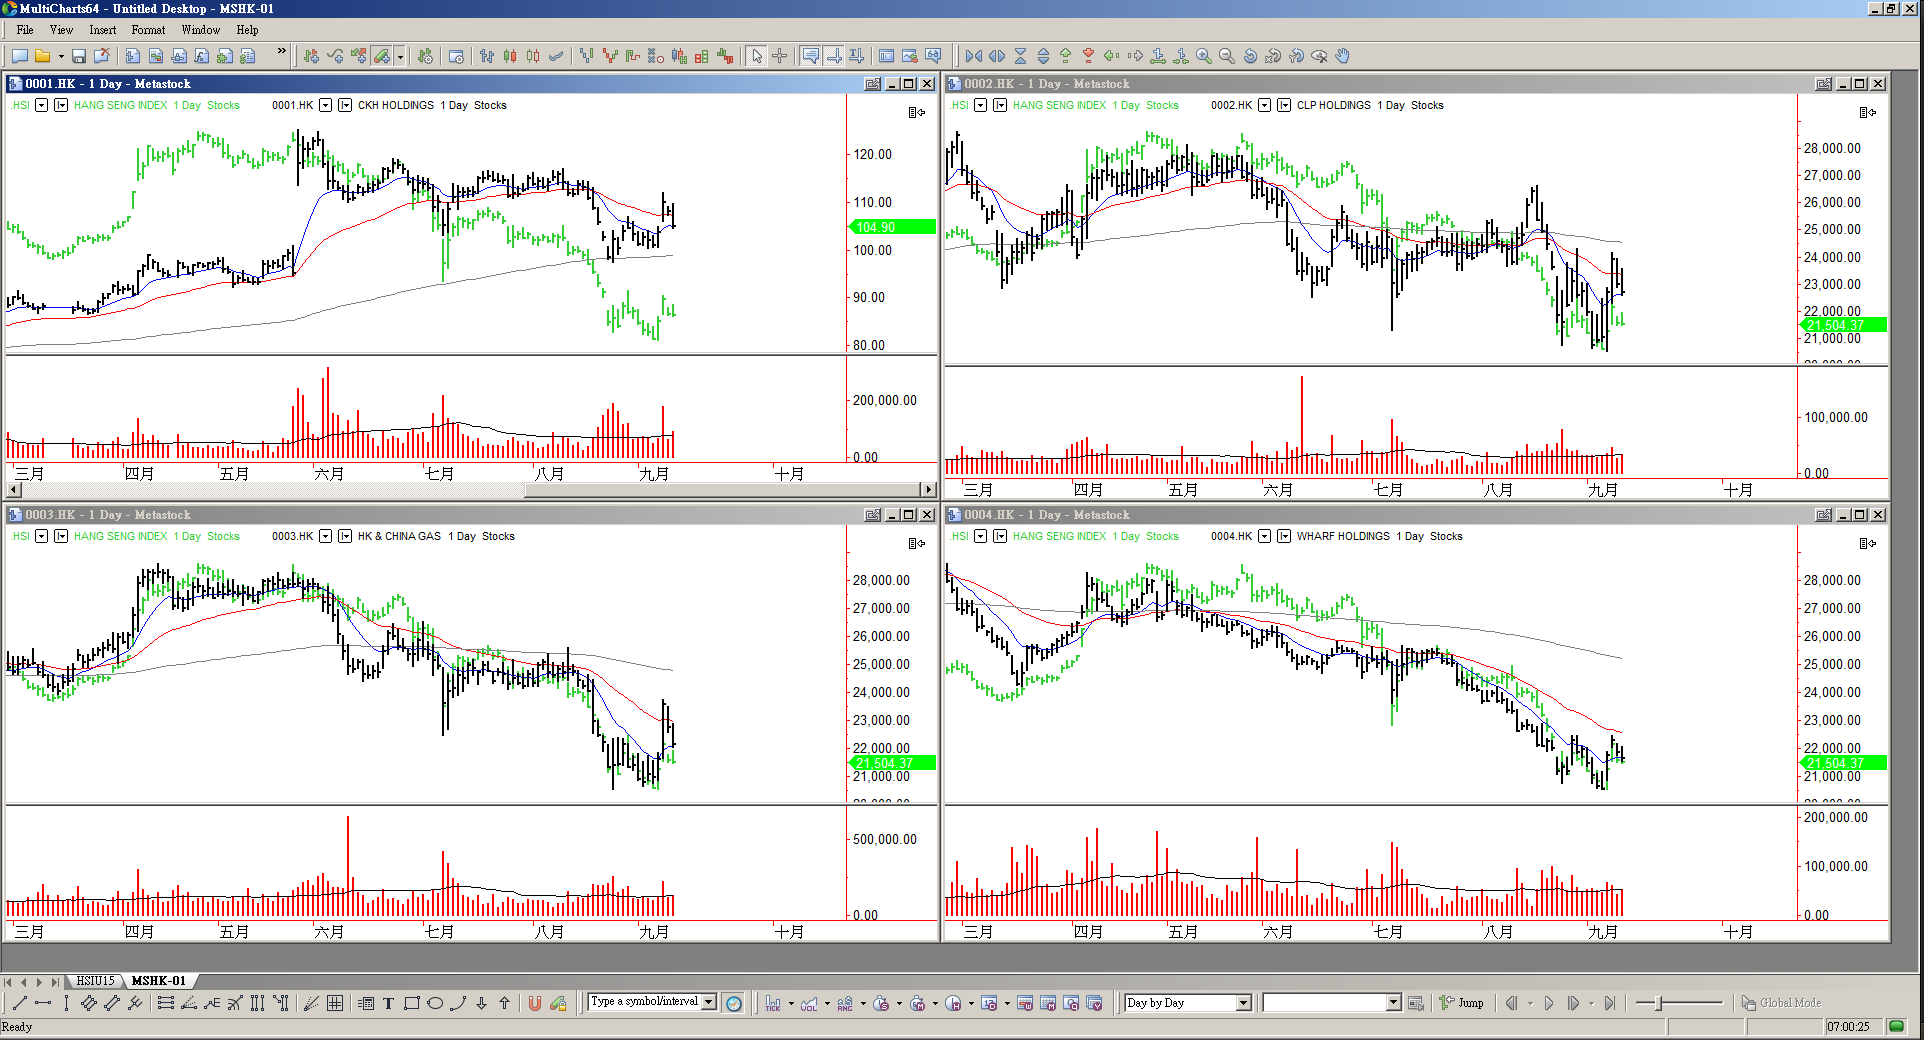Pick the Text drawing tool
Image resolution: width=1924 pixels, height=1057 pixels.
pyautogui.click(x=388, y=1003)
